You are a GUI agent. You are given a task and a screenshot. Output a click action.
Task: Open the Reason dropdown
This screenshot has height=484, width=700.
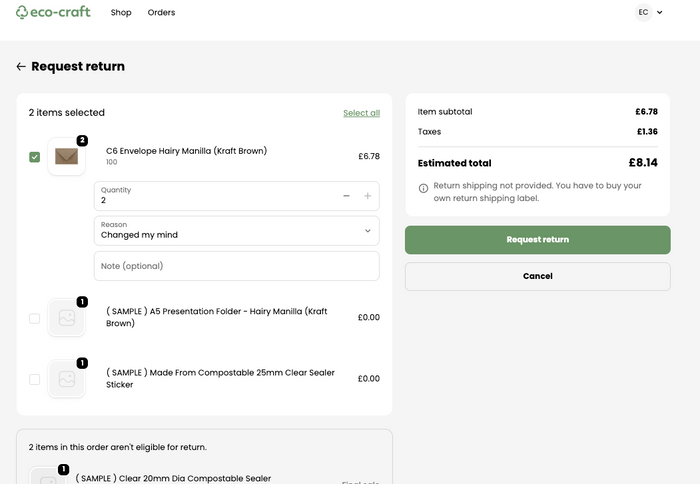click(x=237, y=231)
